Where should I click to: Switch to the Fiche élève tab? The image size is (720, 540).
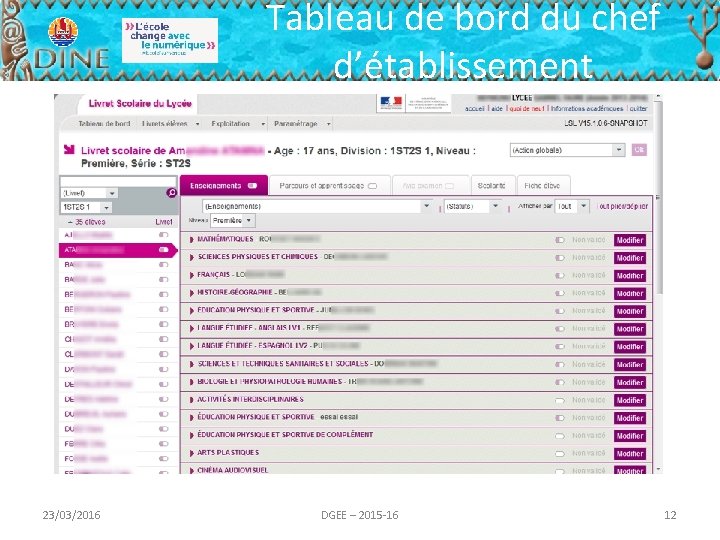click(542, 186)
